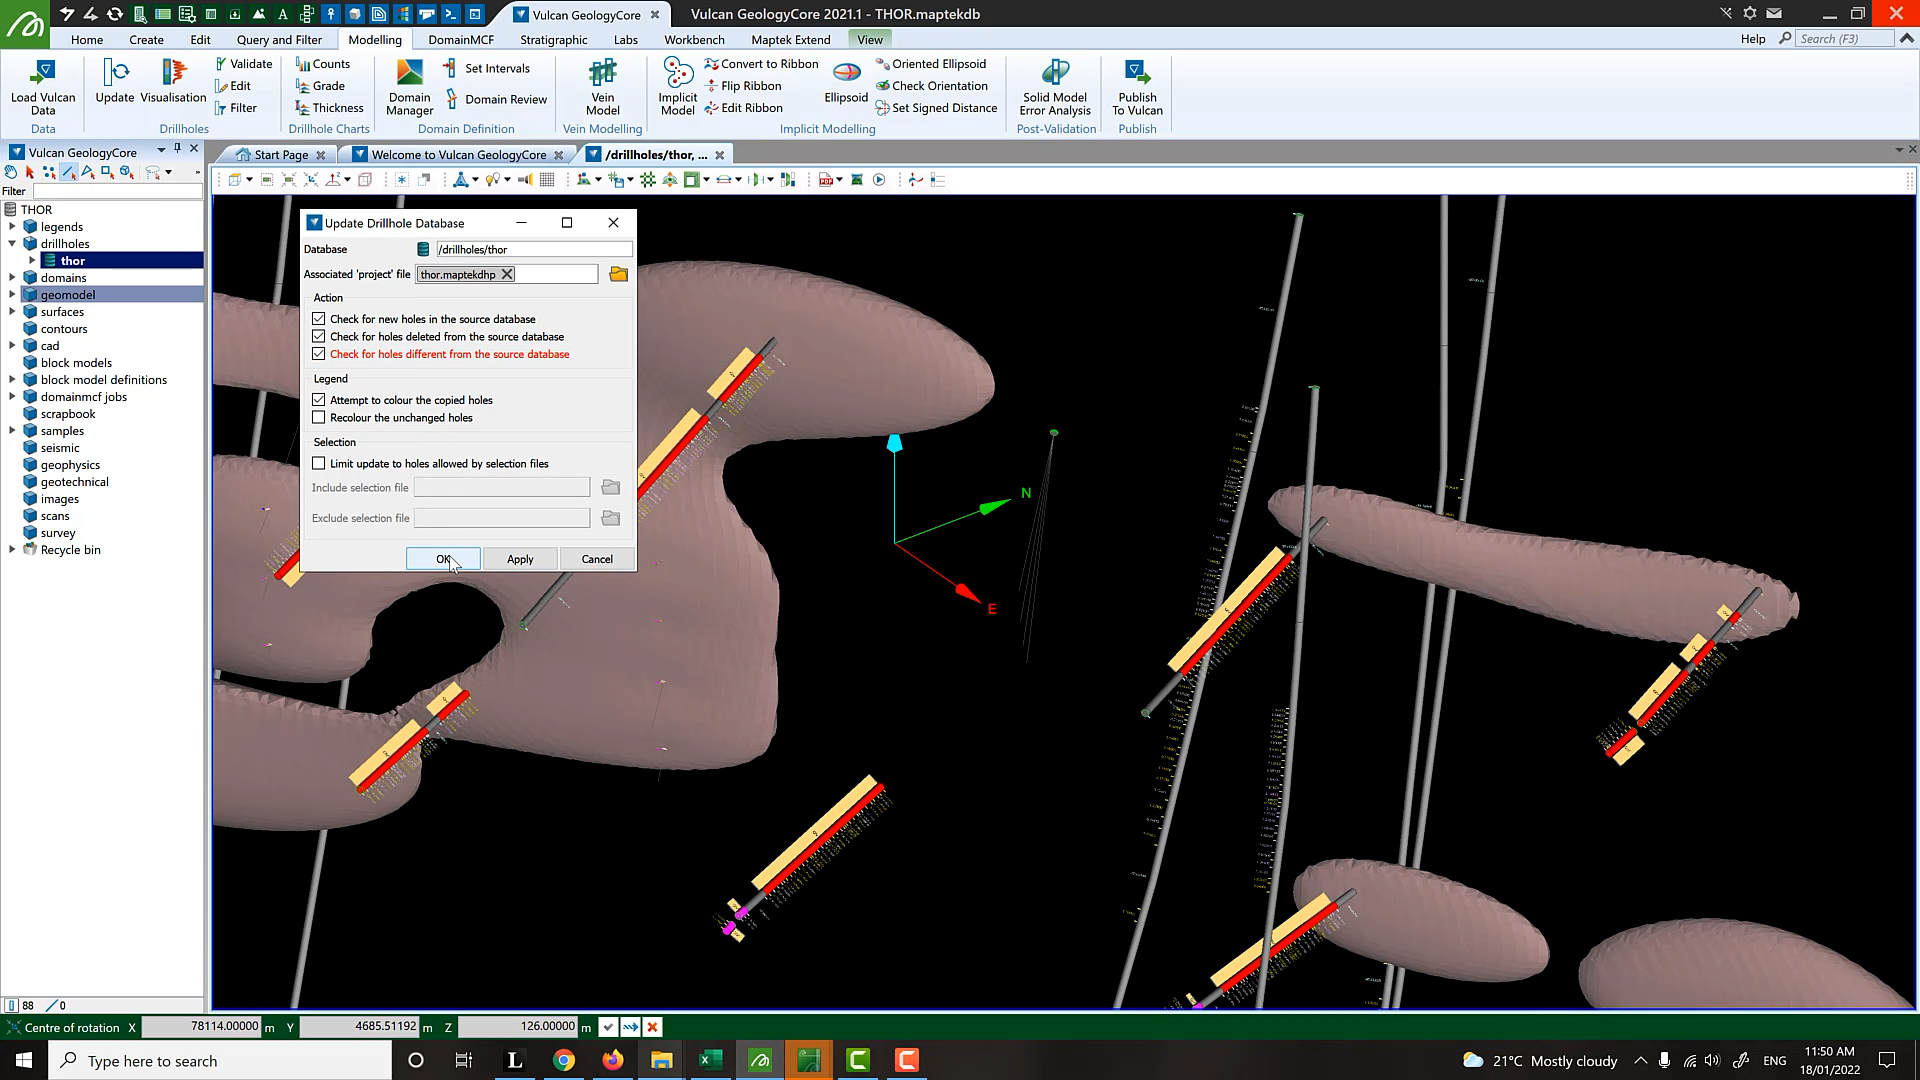Open the Grade chart tool
Viewport: 1920px width, 1080px height.
(x=320, y=86)
